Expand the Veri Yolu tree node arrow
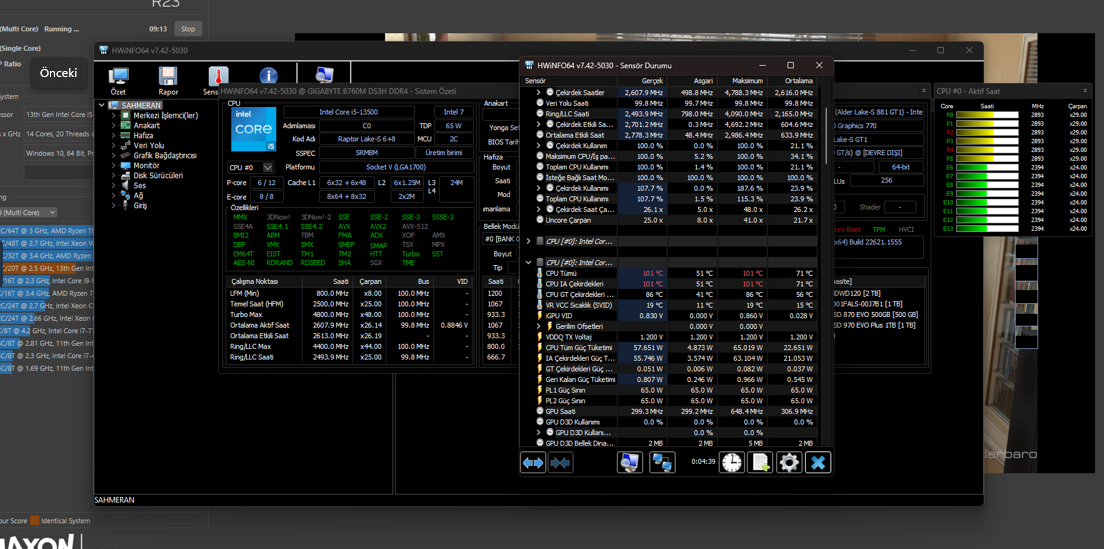The height and width of the screenshot is (549, 1104). (114, 145)
